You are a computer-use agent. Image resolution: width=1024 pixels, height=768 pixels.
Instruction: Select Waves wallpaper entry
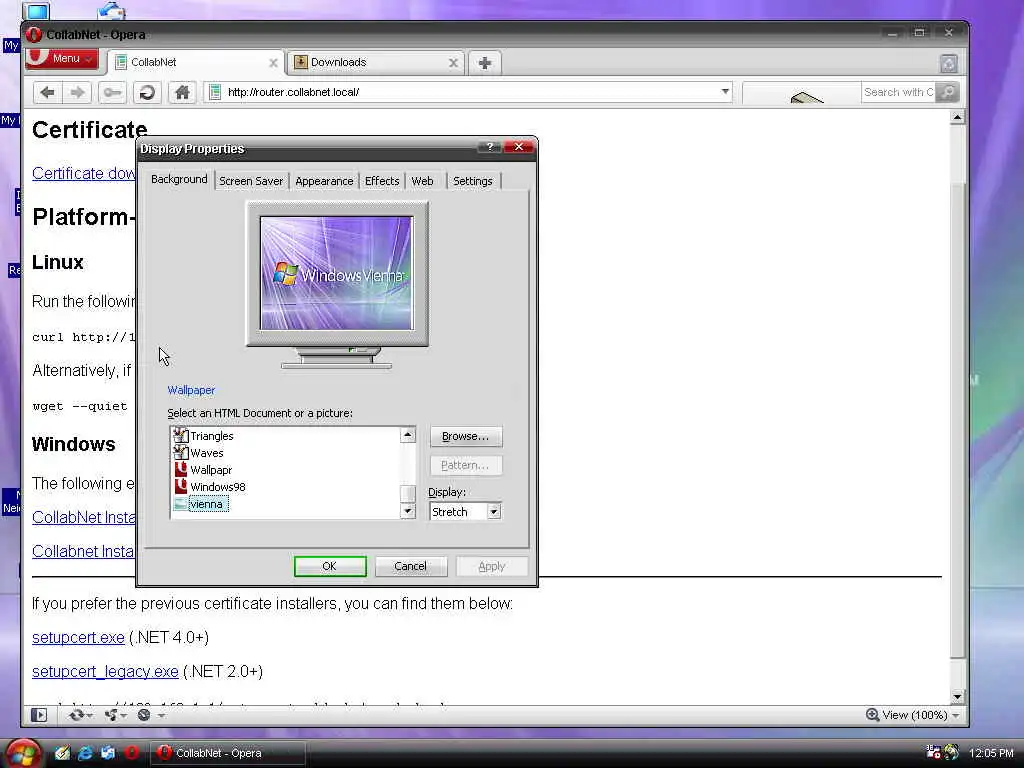[x=206, y=453]
